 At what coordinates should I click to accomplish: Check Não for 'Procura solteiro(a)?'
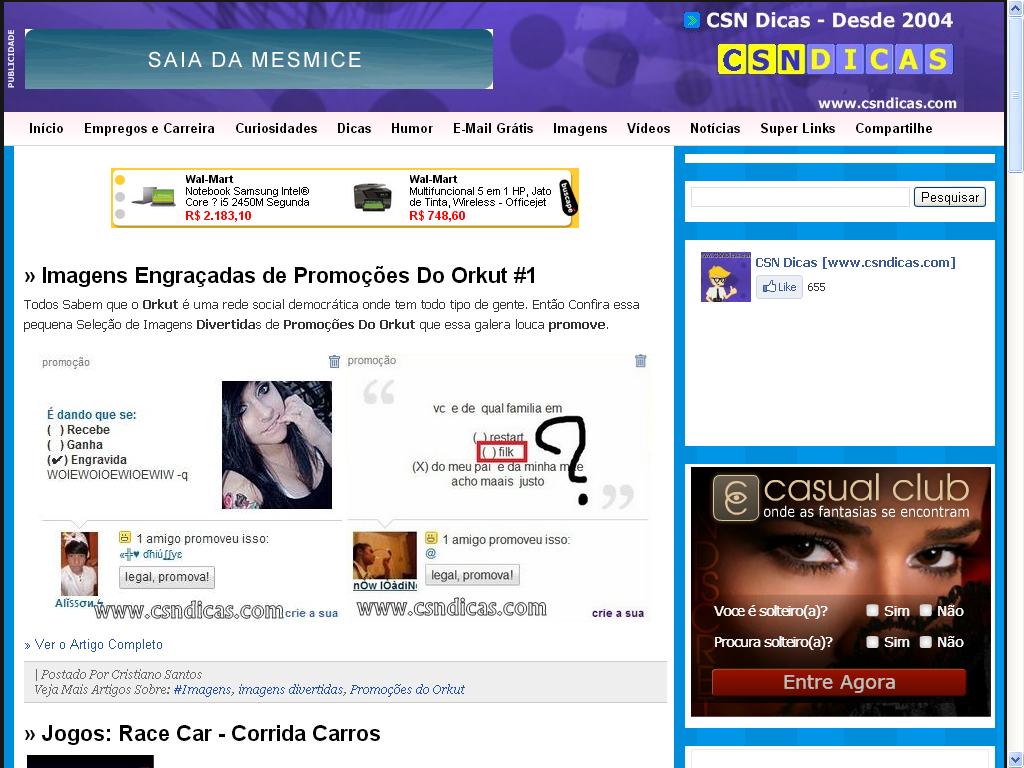[925, 642]
